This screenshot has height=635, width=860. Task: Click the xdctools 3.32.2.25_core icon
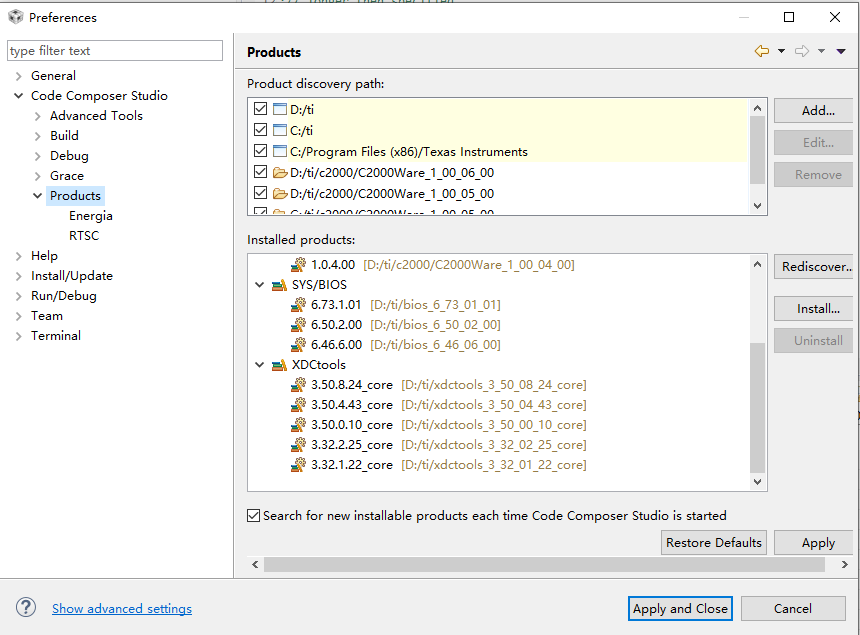[x=298, y=445]
